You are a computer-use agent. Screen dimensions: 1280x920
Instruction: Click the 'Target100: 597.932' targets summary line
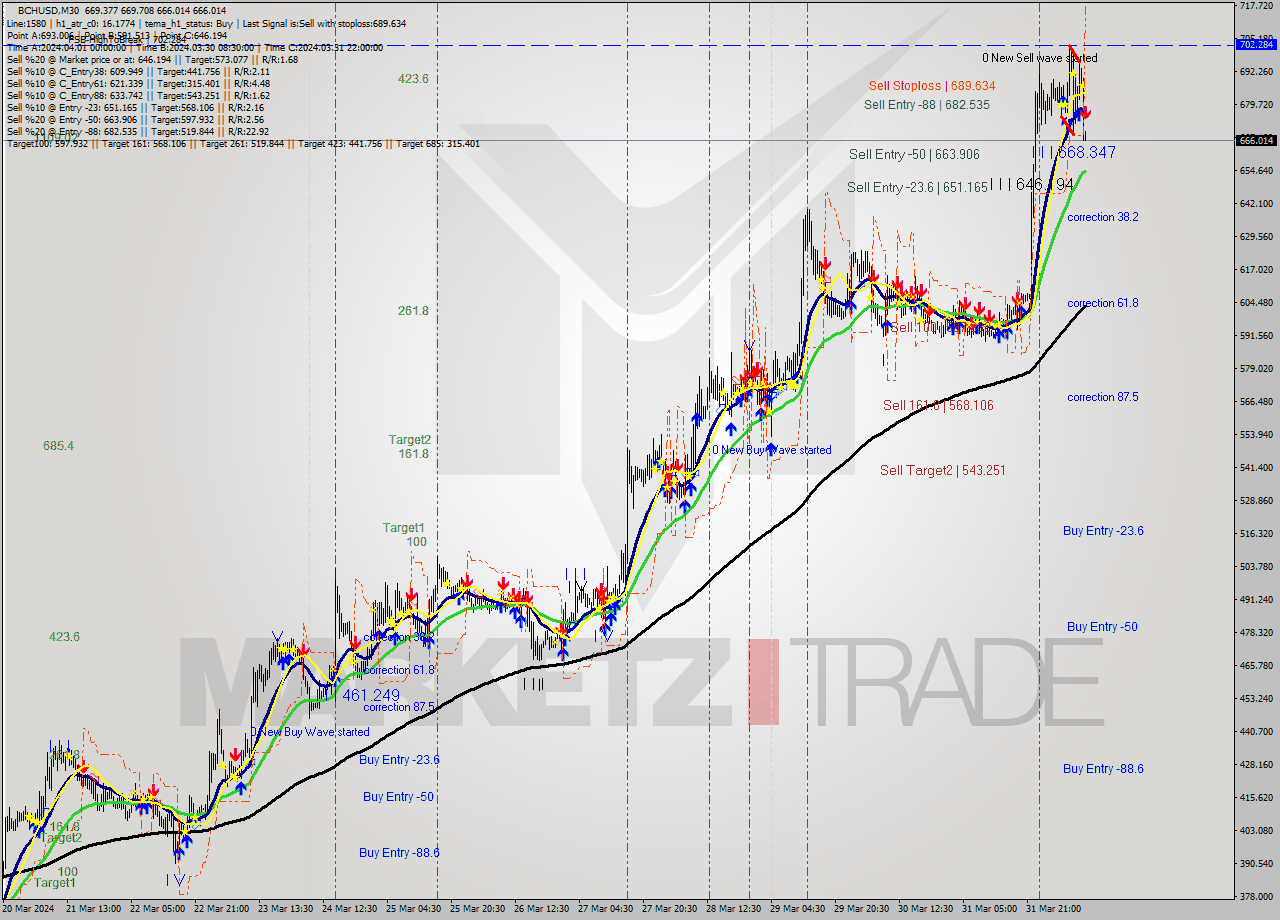pyautogui.click(x=243, y=143)
